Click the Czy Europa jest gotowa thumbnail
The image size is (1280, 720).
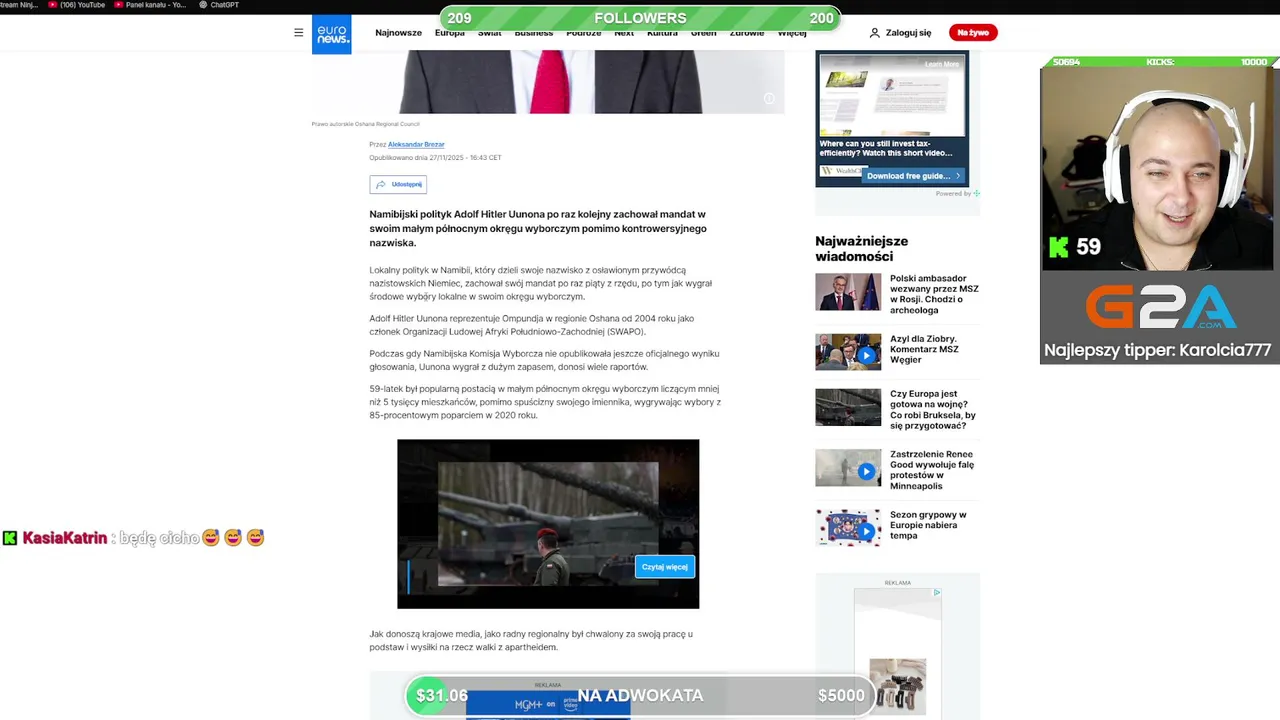click(848, 408)
